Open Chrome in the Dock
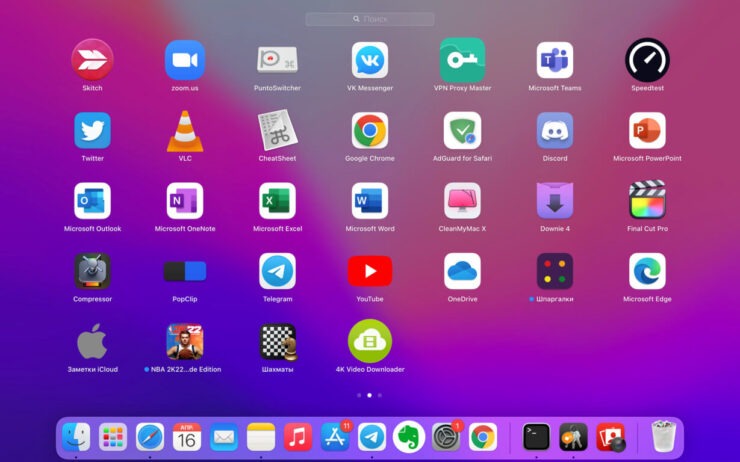This screenshot has height=462, width=740. click(x=483, y=437)
